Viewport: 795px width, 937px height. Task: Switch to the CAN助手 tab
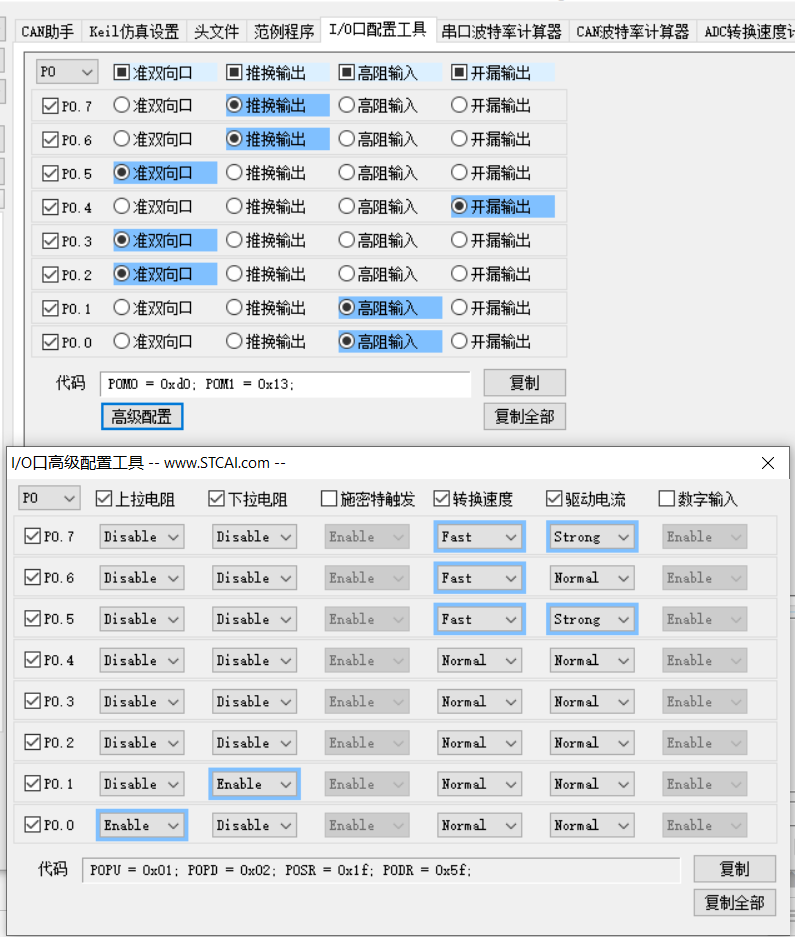(x=47, y=31)
